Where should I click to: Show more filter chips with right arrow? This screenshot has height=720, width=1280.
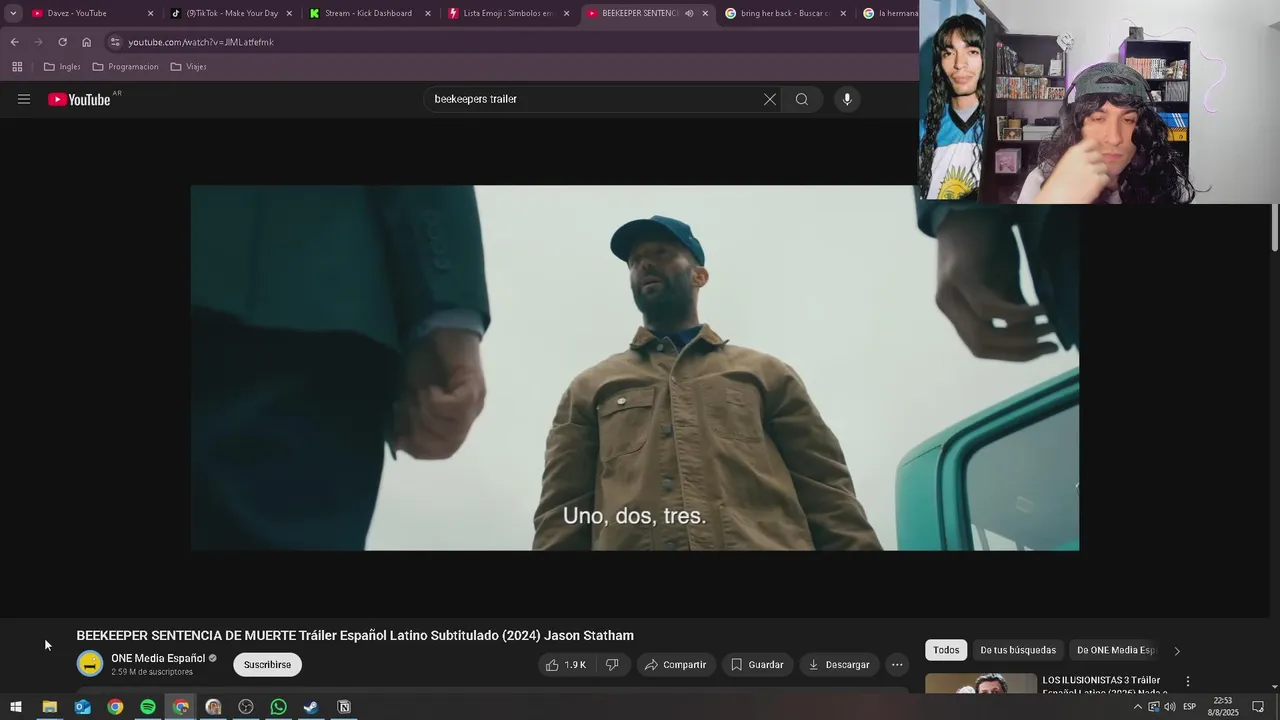pos(1177,651)
